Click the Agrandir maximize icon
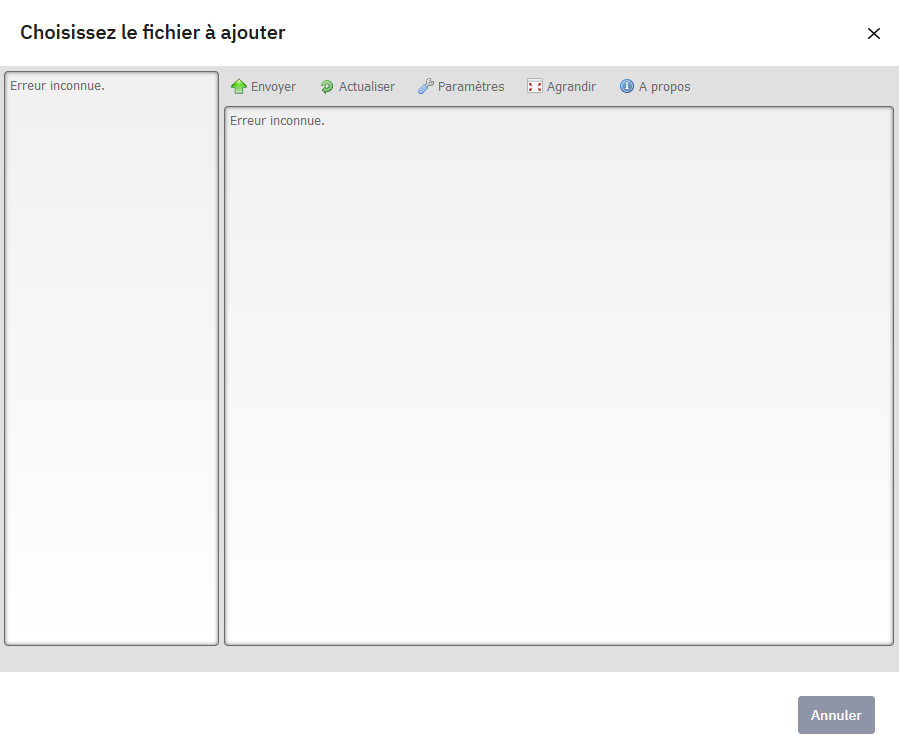 tap(534, 87)
